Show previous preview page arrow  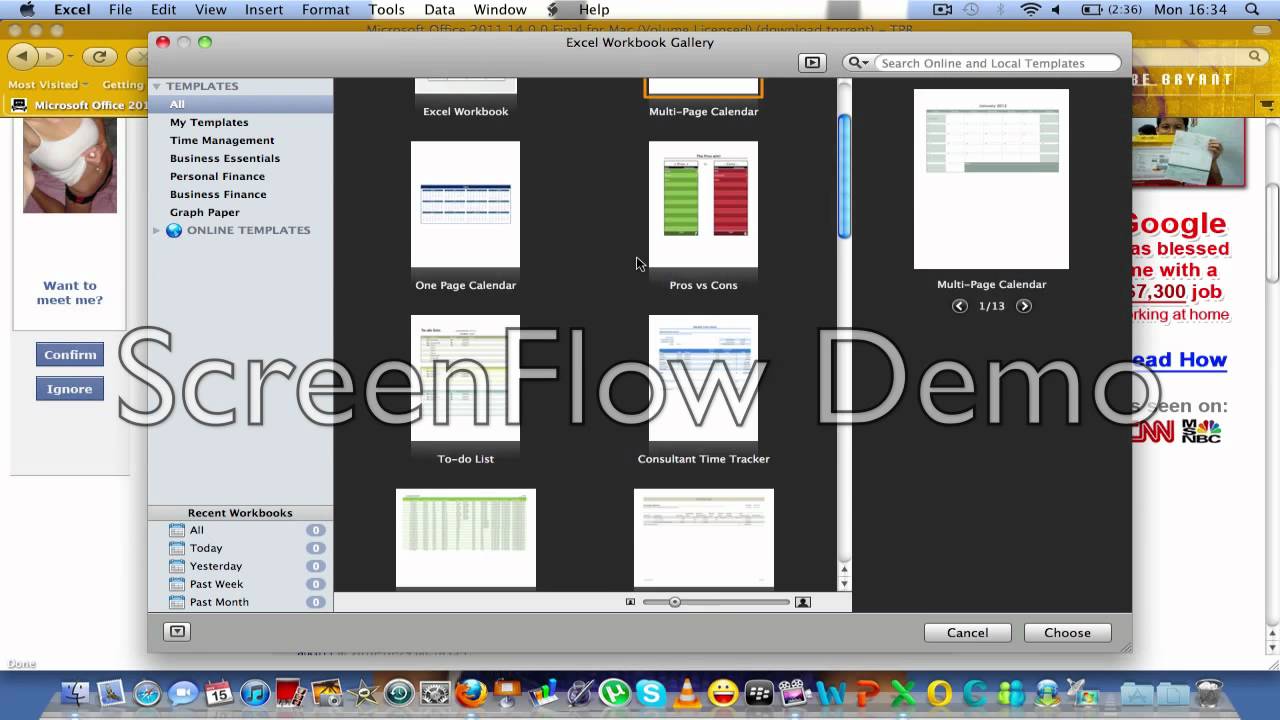960,306
